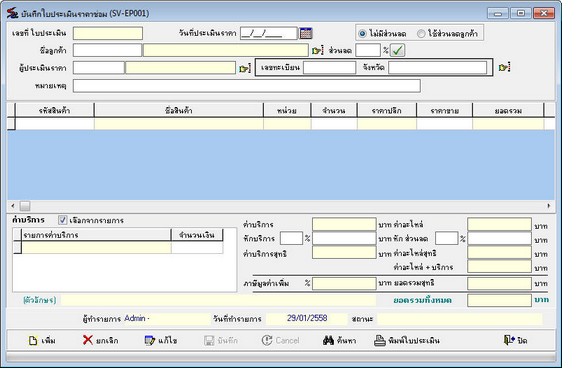Screen dimensions: 562x368
Task: Click the แก้ไข (Edit) button
Action: (161, 340)
